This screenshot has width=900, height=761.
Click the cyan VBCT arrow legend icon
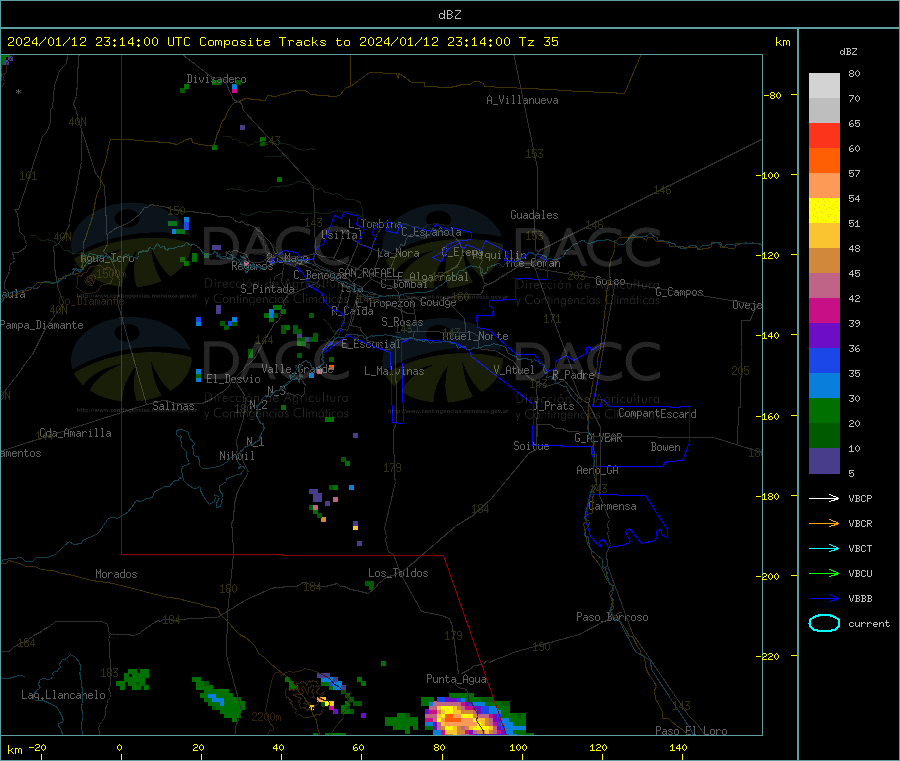click(x=824, y=548)
